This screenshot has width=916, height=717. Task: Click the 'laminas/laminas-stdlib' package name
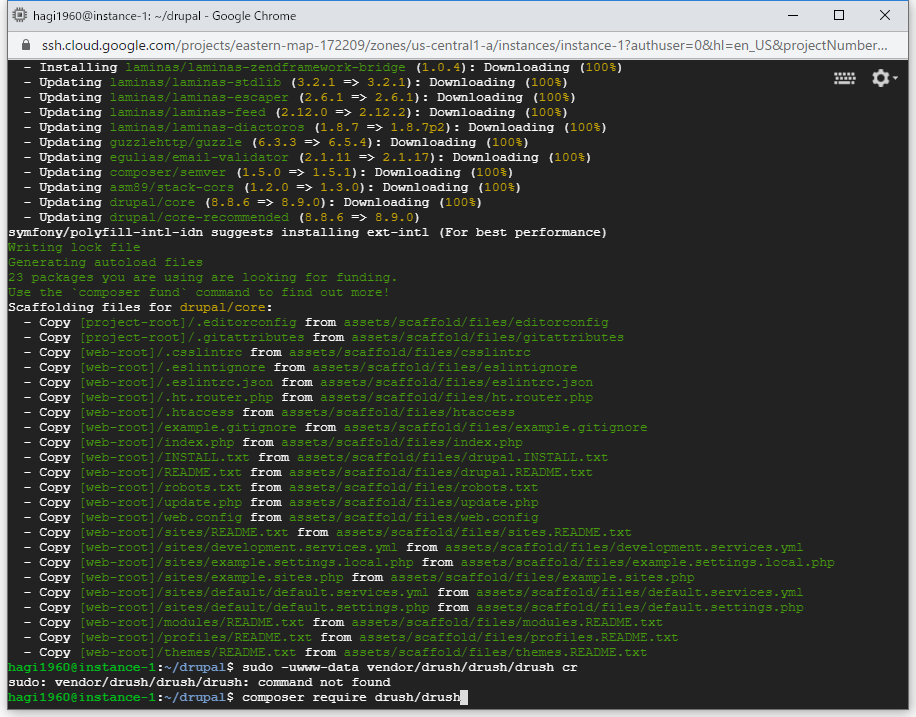[195, 82]
